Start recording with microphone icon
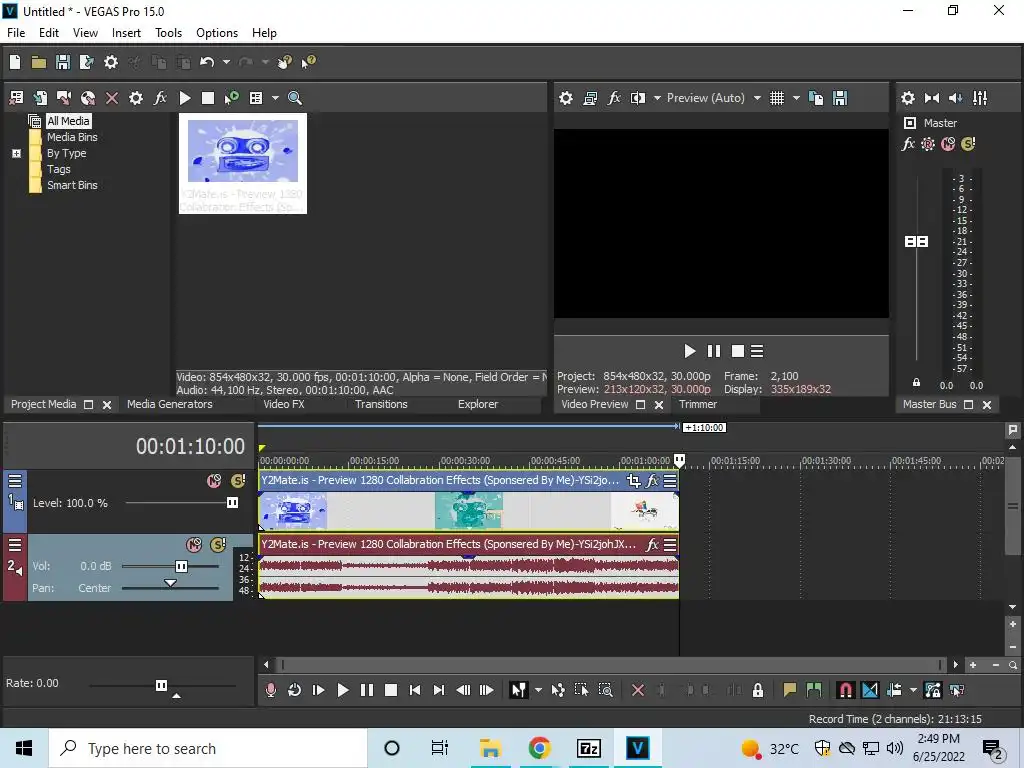The image size is (1024, 768). pyautogui.click(x=270, y=690)
